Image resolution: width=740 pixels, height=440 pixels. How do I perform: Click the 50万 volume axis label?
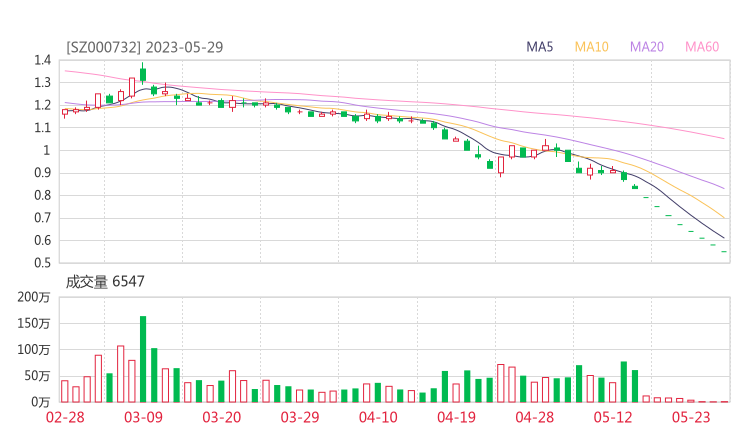click(37, 376)
